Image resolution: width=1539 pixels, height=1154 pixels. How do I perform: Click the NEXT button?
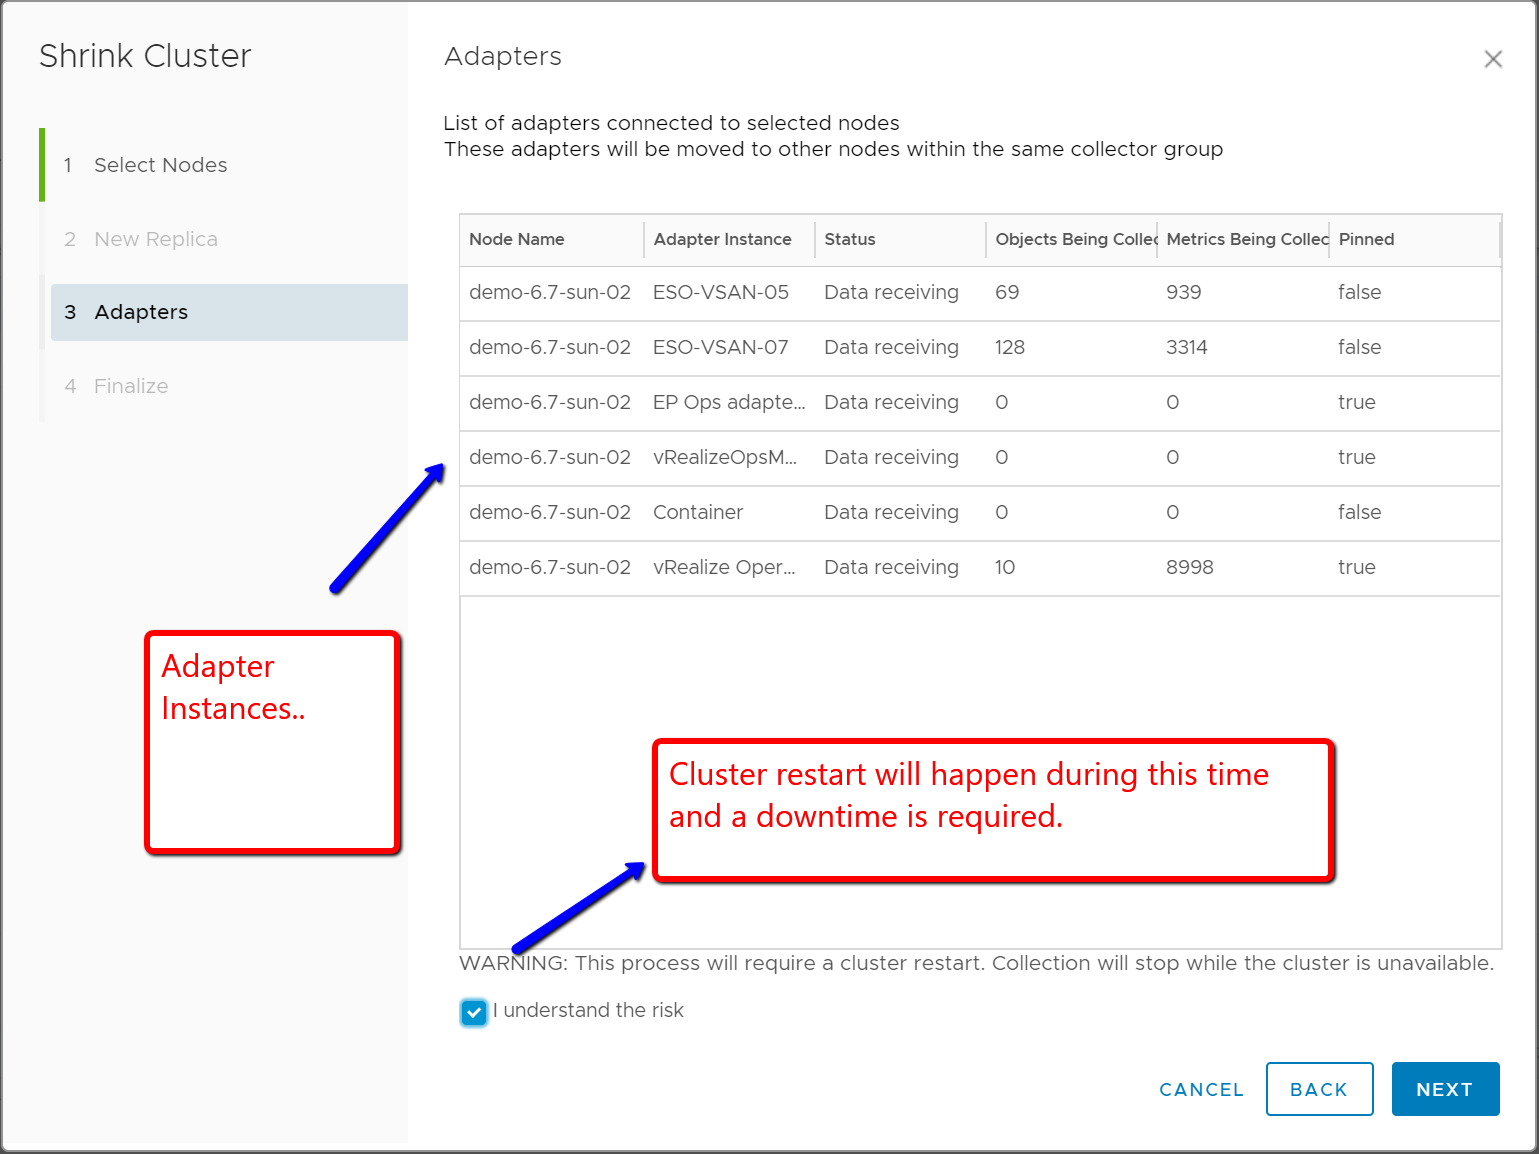coord(1445,1089)
